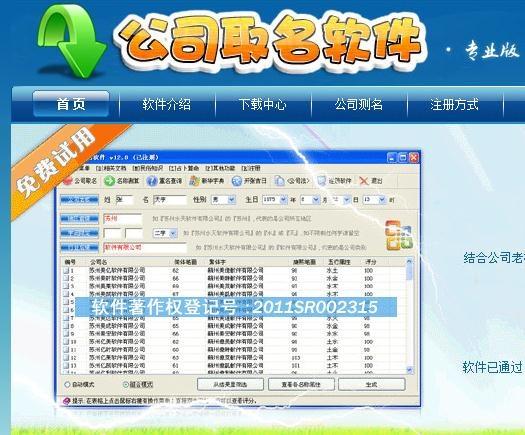
Task: Tick the checkbox for result row 2
Action: click(x=66, y=278)
